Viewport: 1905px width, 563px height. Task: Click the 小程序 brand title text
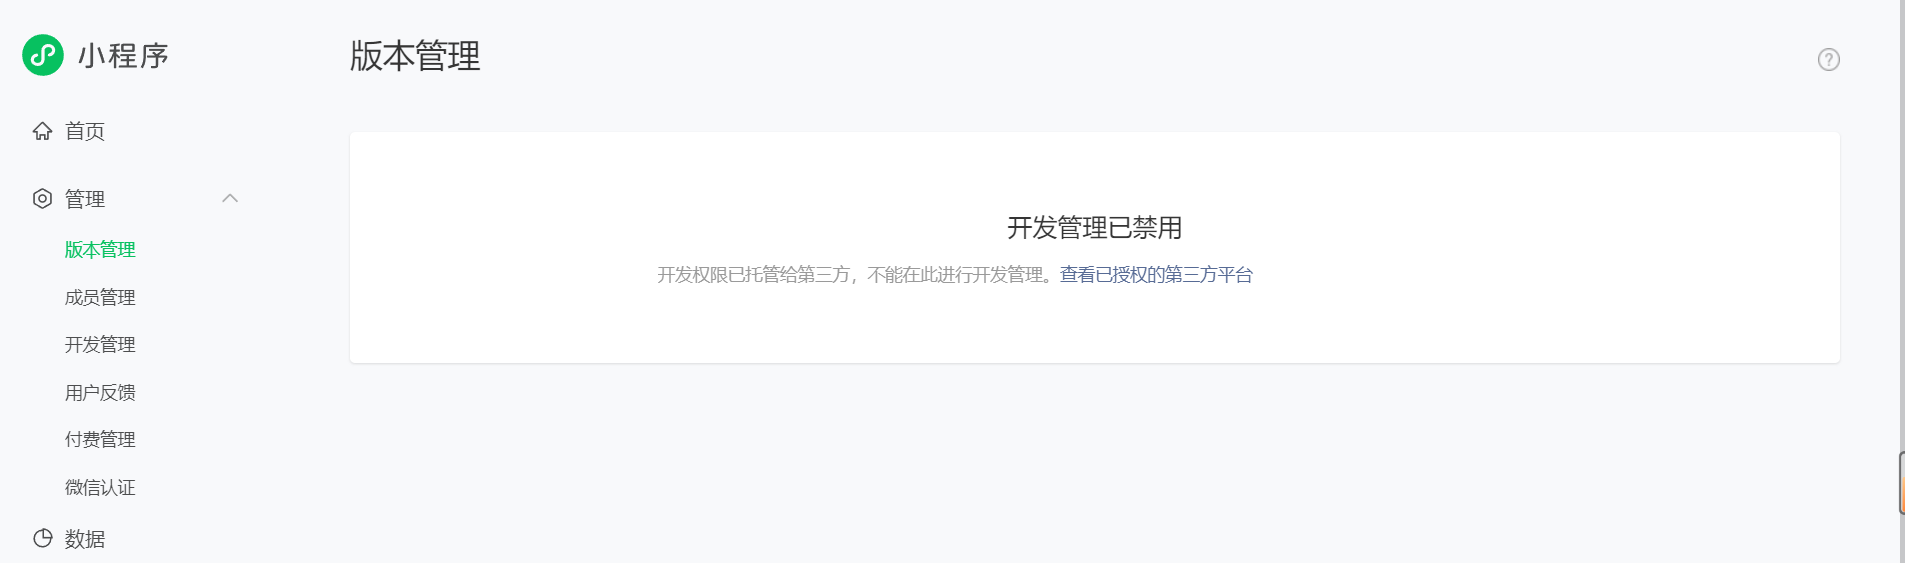124,56
